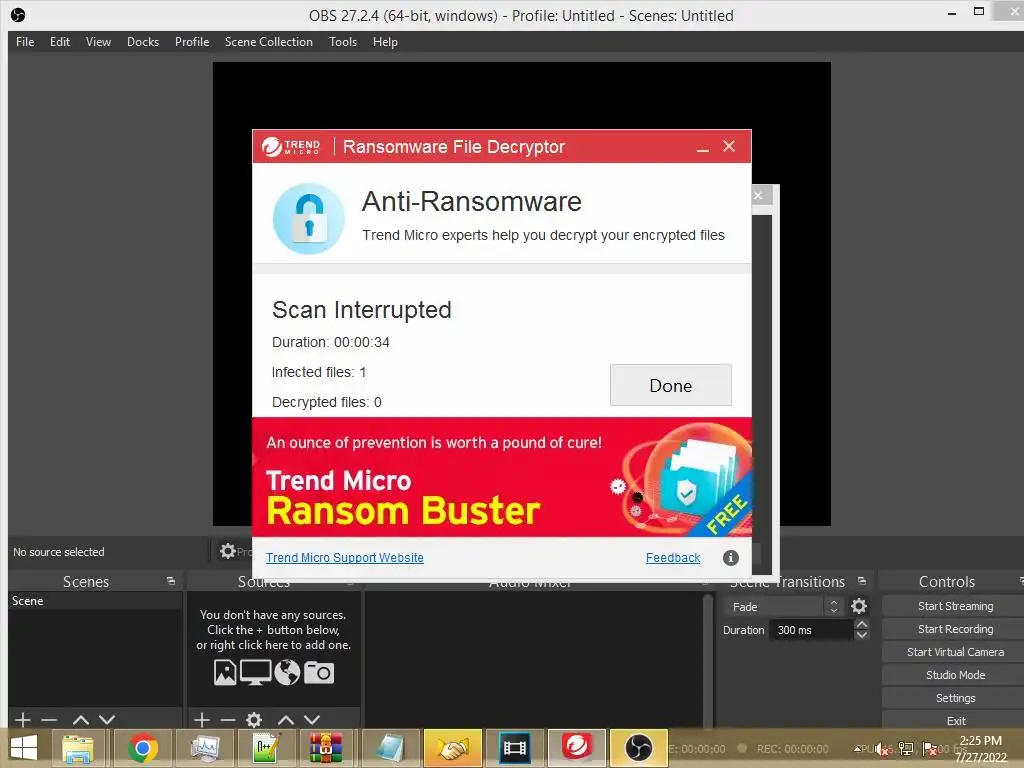Move source up in Sources list
1024x768 pixels.
point(286,720)
